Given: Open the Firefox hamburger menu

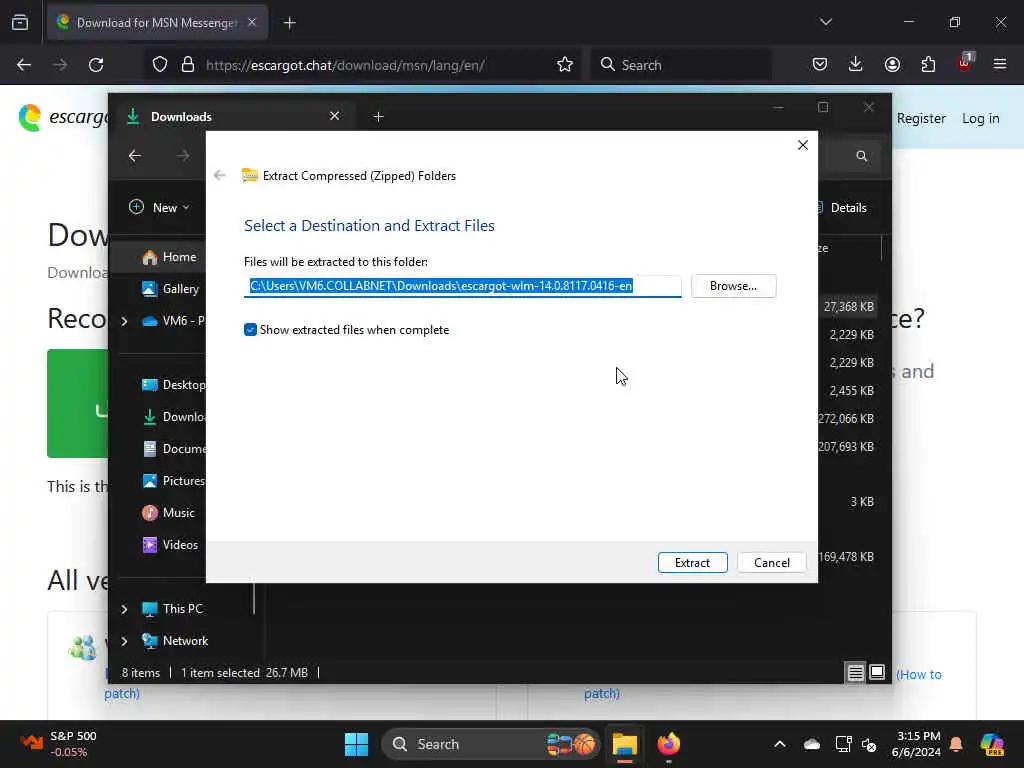Looking at the screenshot, I should 1000,65.
